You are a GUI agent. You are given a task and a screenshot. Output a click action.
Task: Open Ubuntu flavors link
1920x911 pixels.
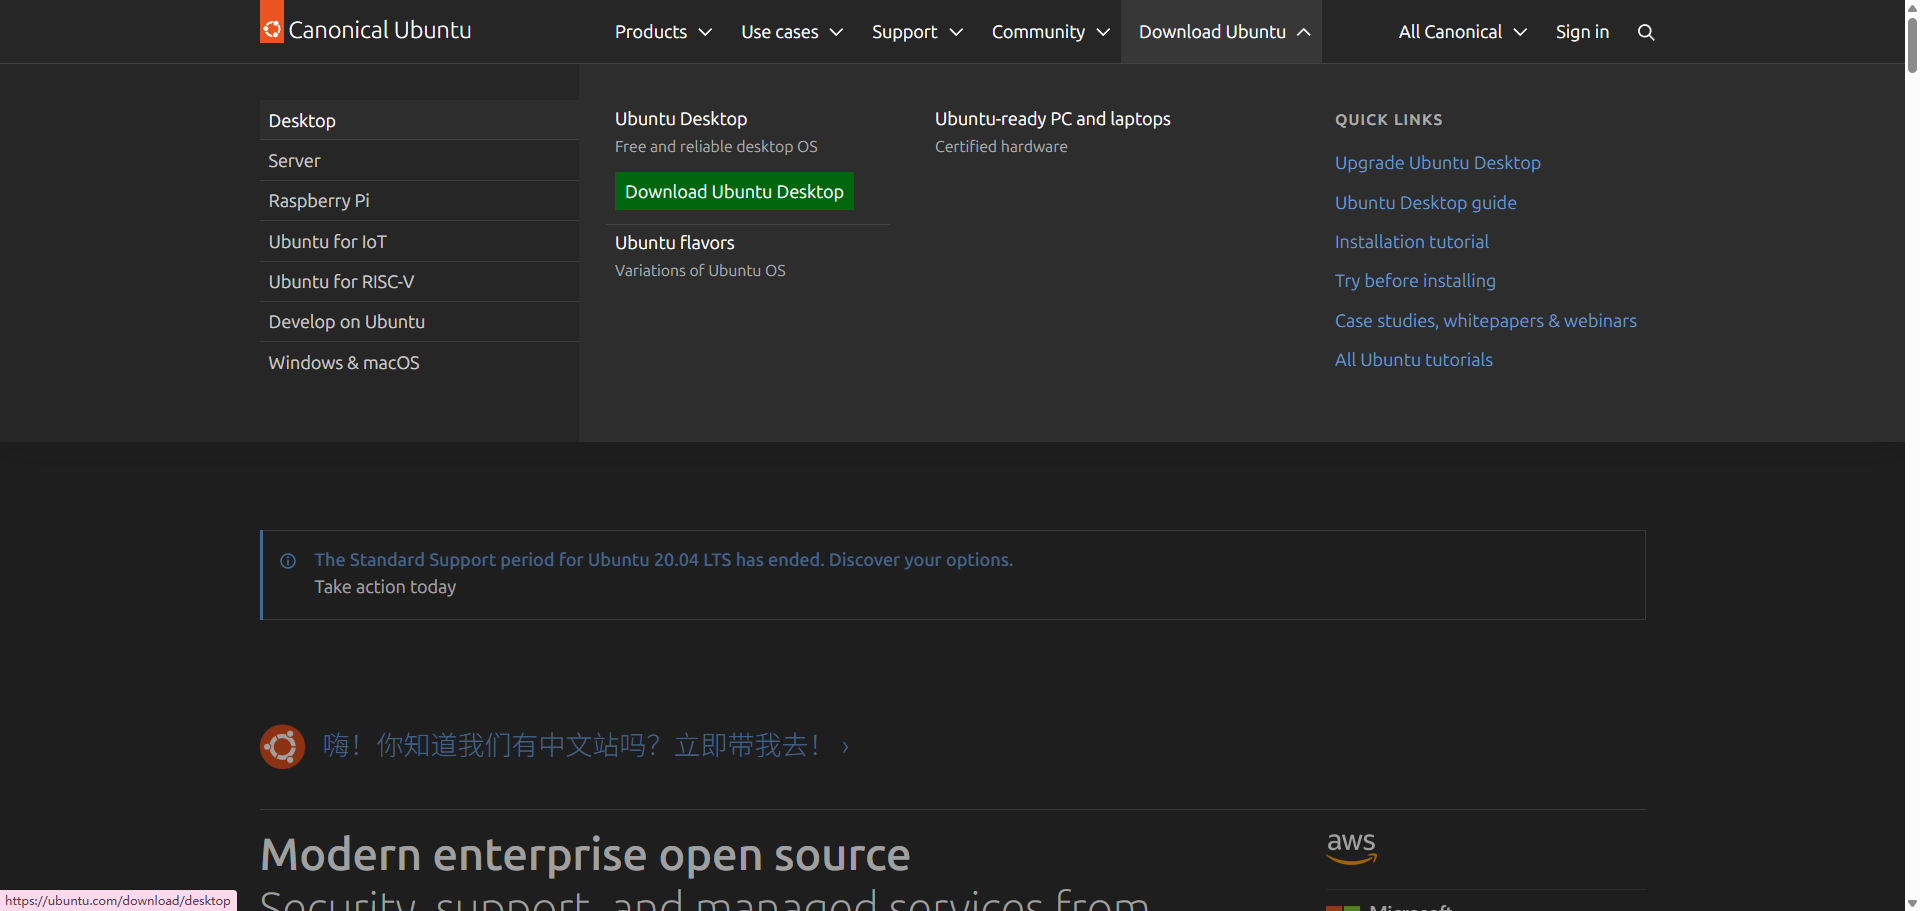click(x=674, y=243)
